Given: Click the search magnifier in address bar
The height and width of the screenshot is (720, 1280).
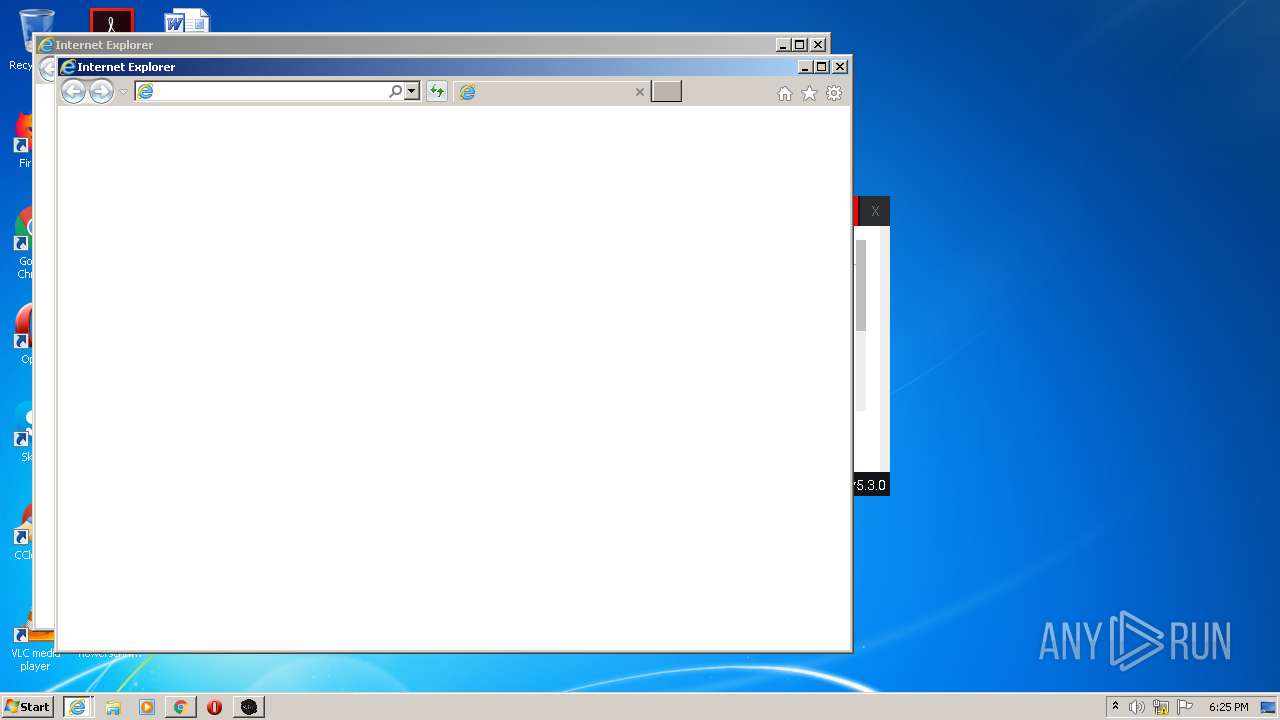Looking at the screenshot, I should click(396, 92).
